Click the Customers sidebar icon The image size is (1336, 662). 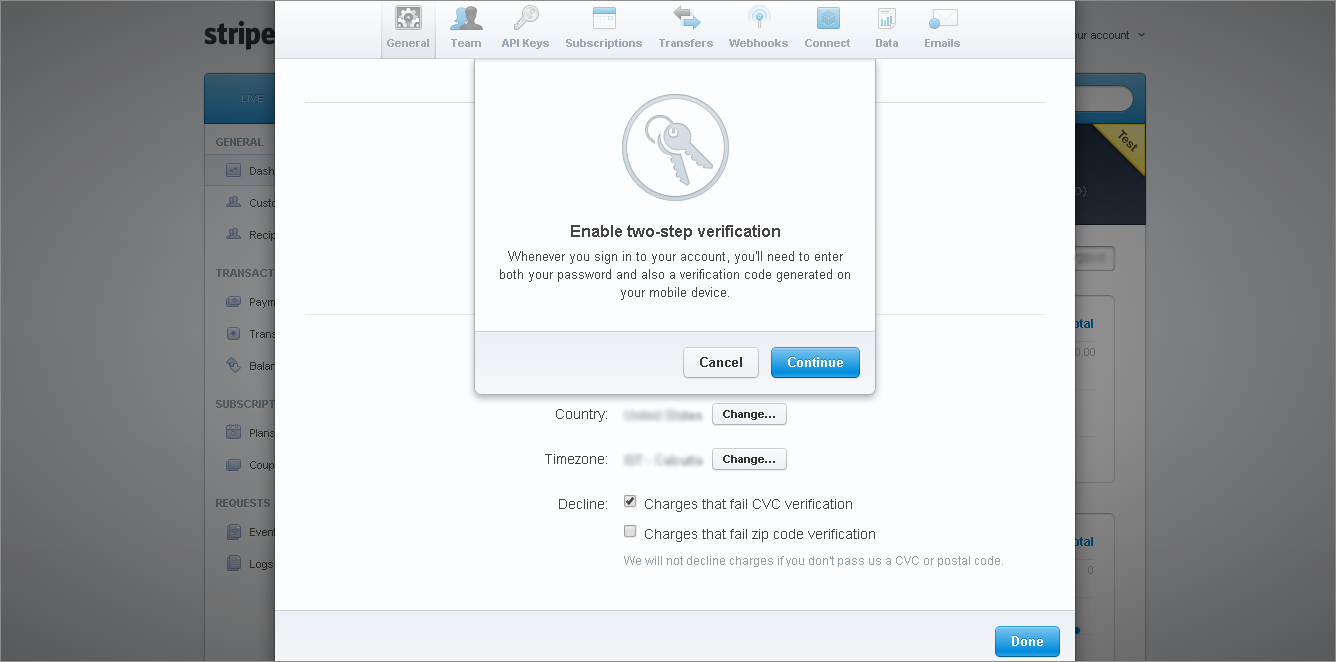233,202
